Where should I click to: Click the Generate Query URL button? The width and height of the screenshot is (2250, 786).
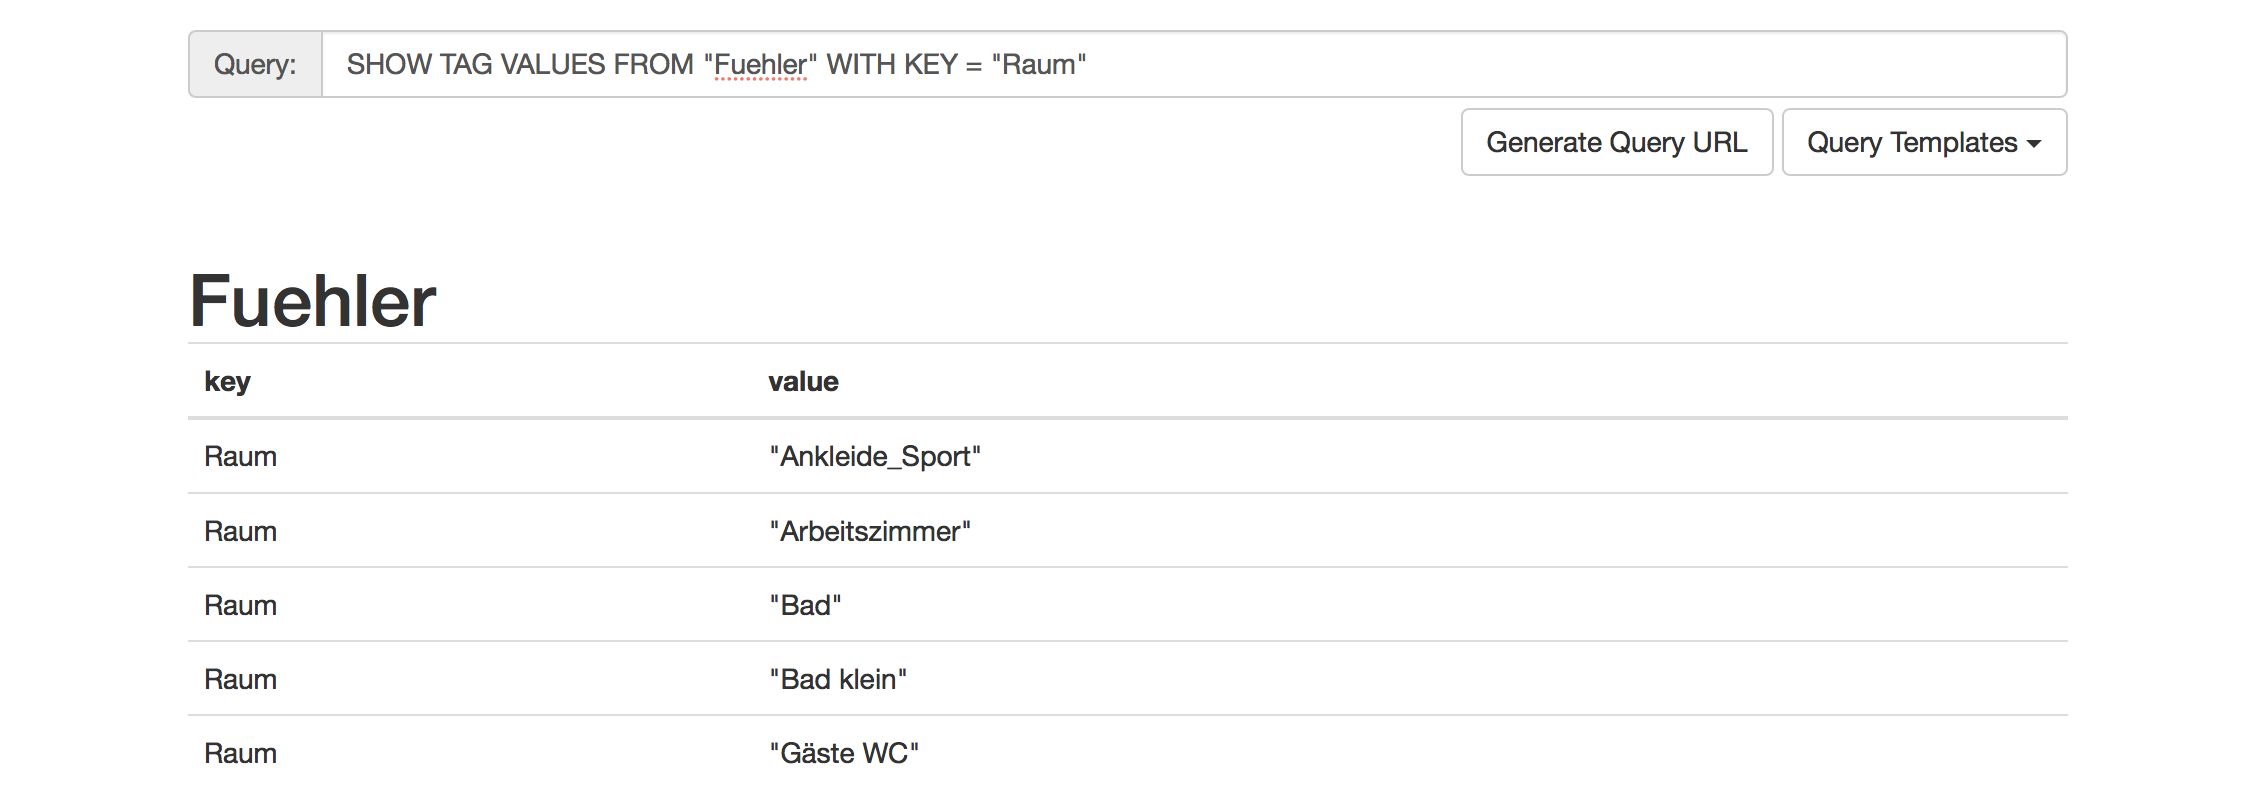point(1616,142)
